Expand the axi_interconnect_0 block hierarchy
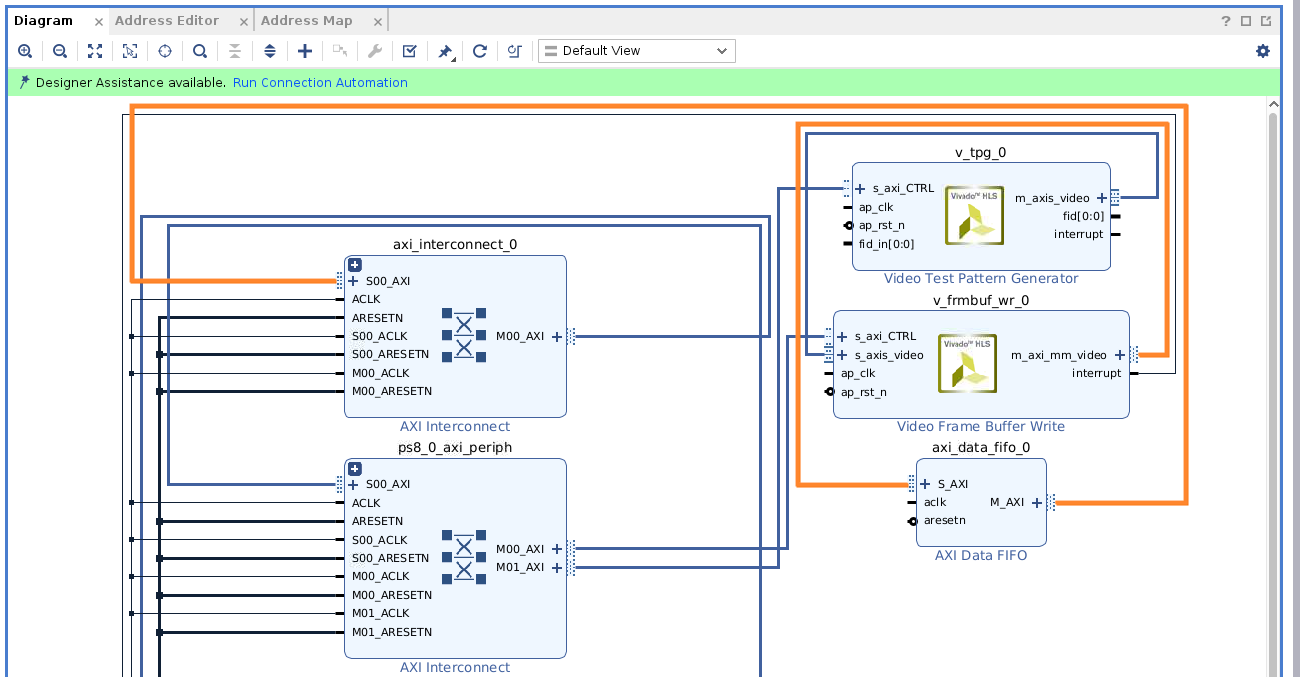1300x677 pixels. click(x=355, y=265)
